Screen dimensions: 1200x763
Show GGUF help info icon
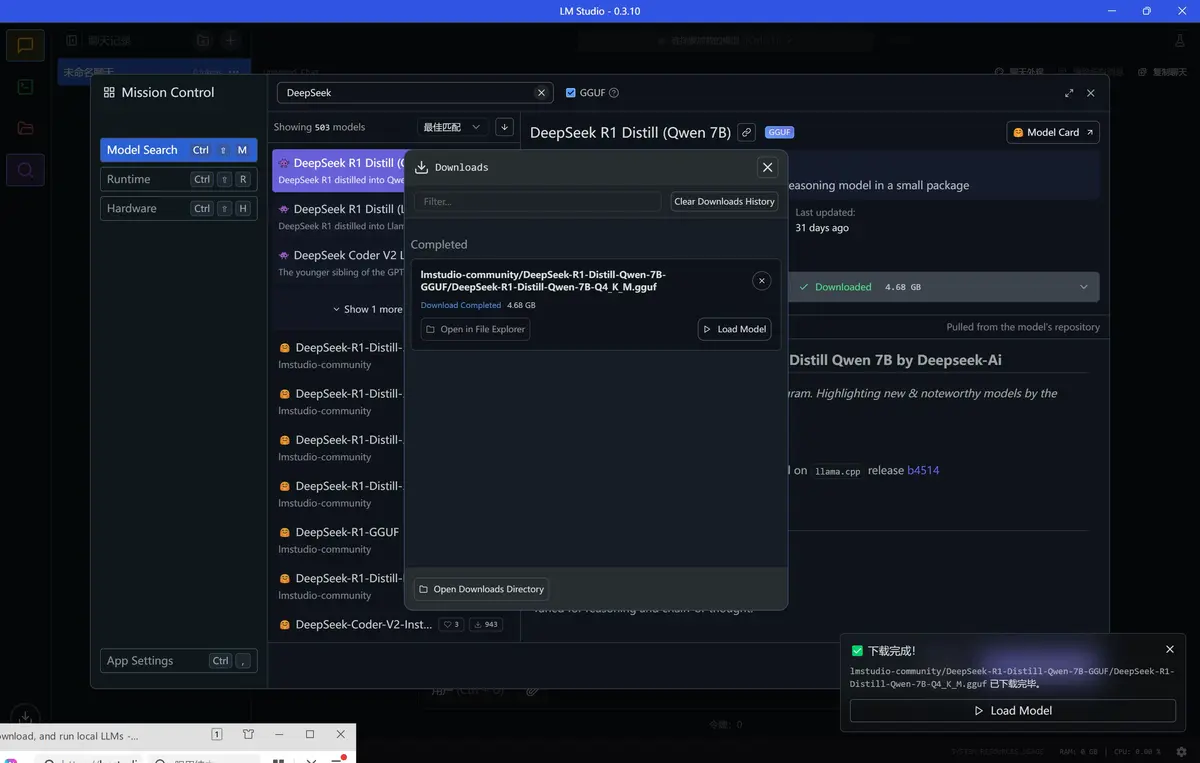(x=614, y=93)
